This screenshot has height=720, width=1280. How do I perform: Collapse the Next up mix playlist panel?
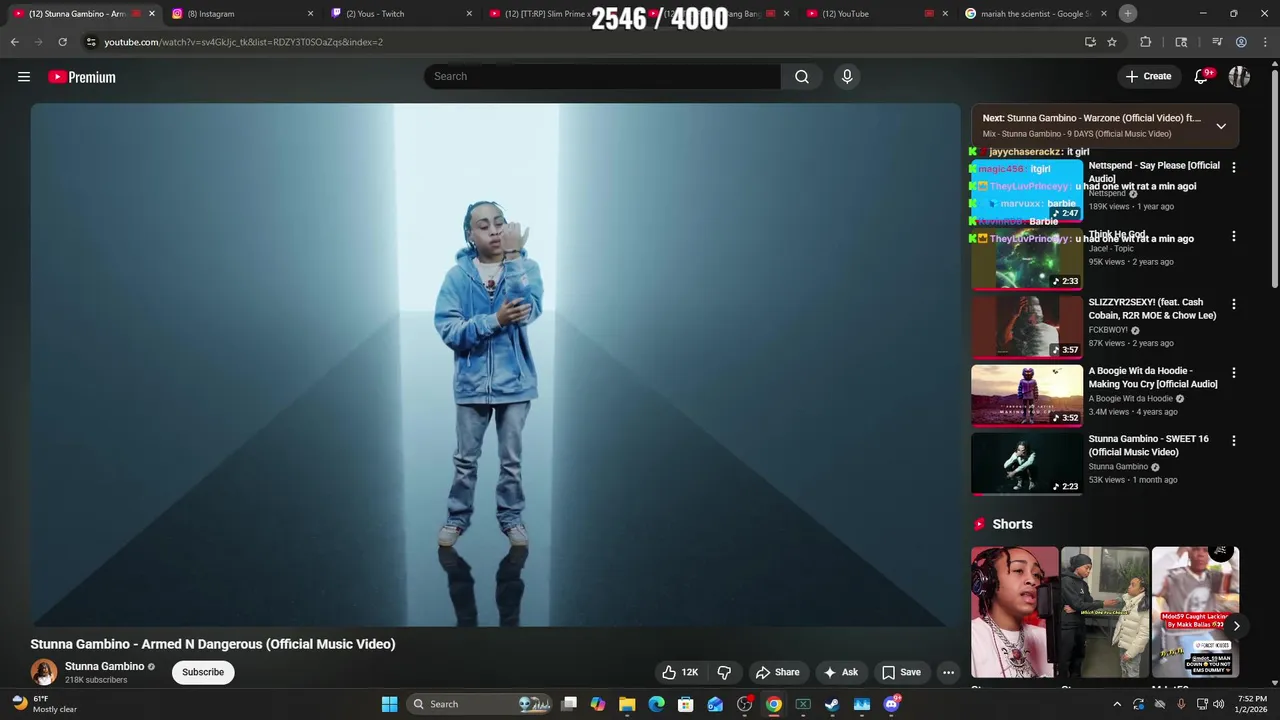1221,126
